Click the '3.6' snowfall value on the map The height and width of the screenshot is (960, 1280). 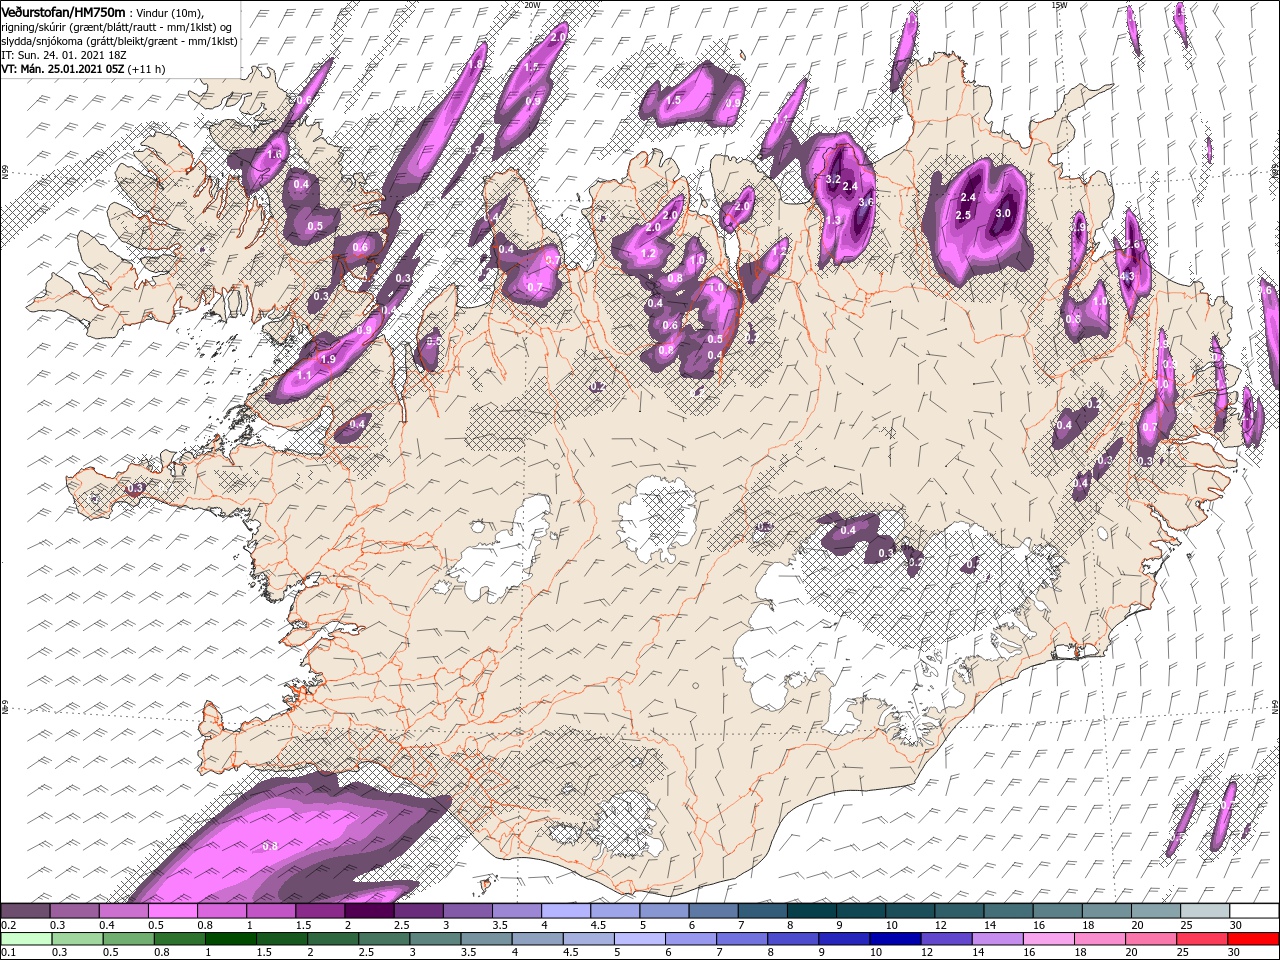pyautogui.click(x=866, y=202)
